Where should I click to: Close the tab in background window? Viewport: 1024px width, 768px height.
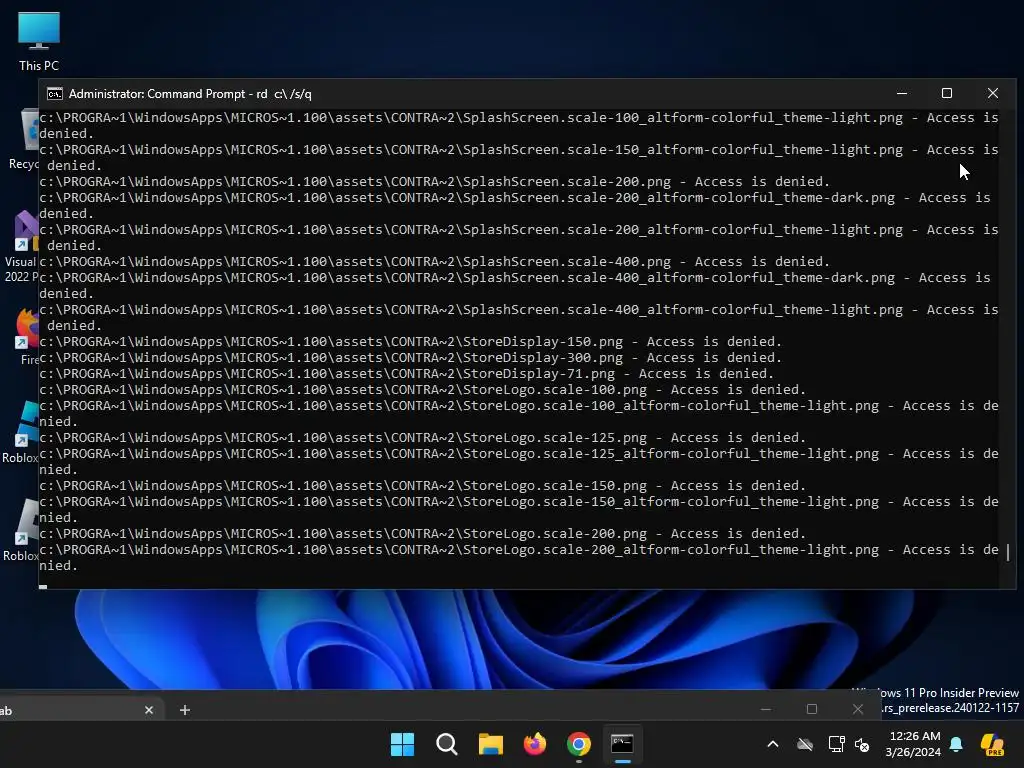[x=149, y=710]
